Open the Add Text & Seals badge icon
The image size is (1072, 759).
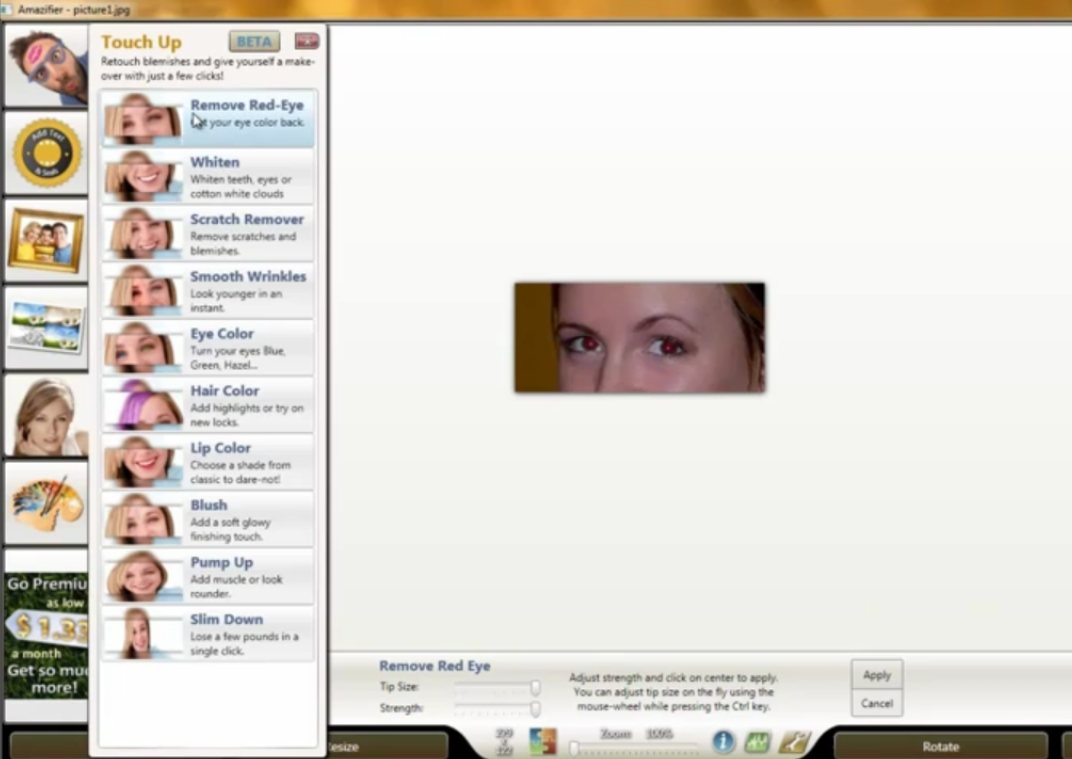click(x=46, y=153)
